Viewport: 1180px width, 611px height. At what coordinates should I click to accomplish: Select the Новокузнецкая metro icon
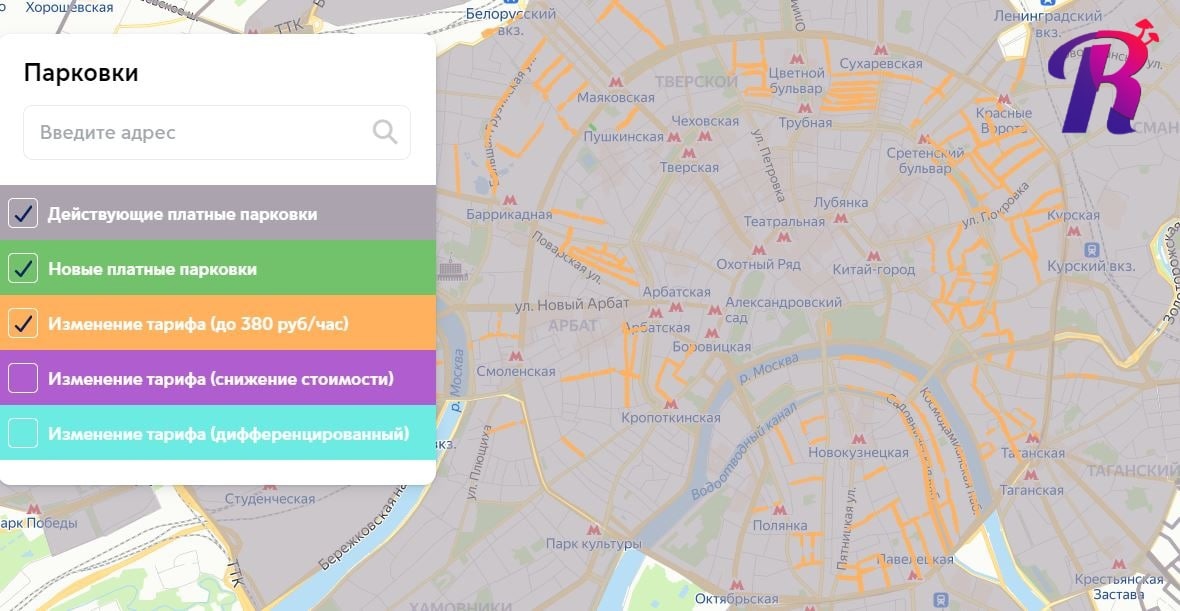857,439
